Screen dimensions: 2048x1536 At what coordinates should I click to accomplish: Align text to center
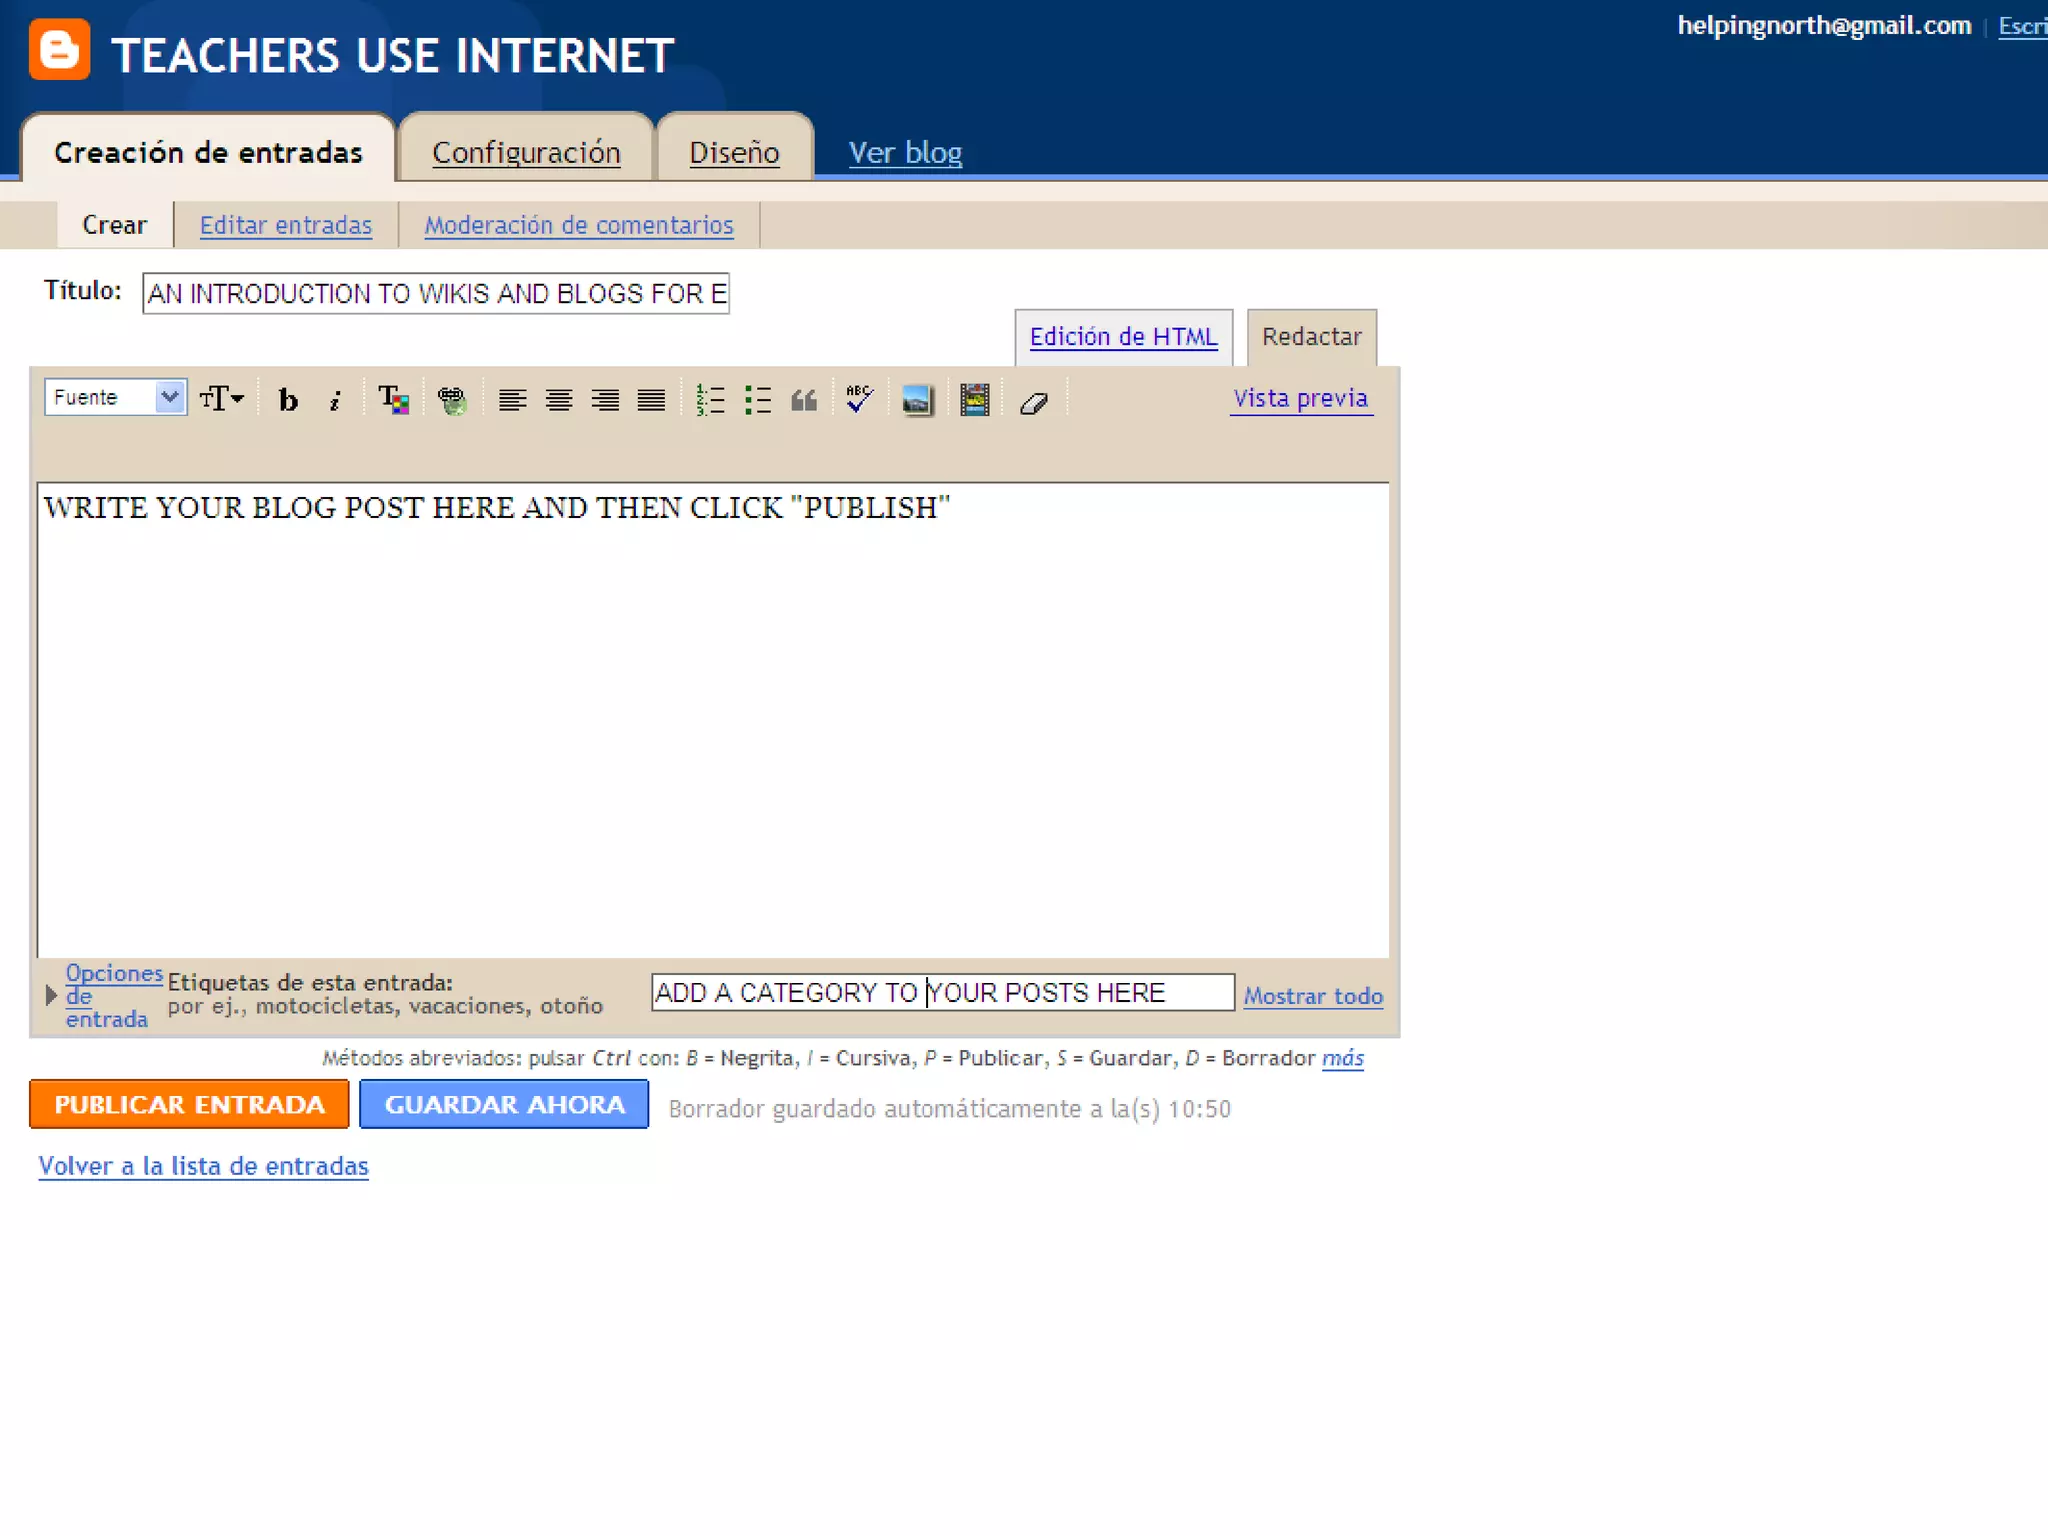[x=559, y=400]
